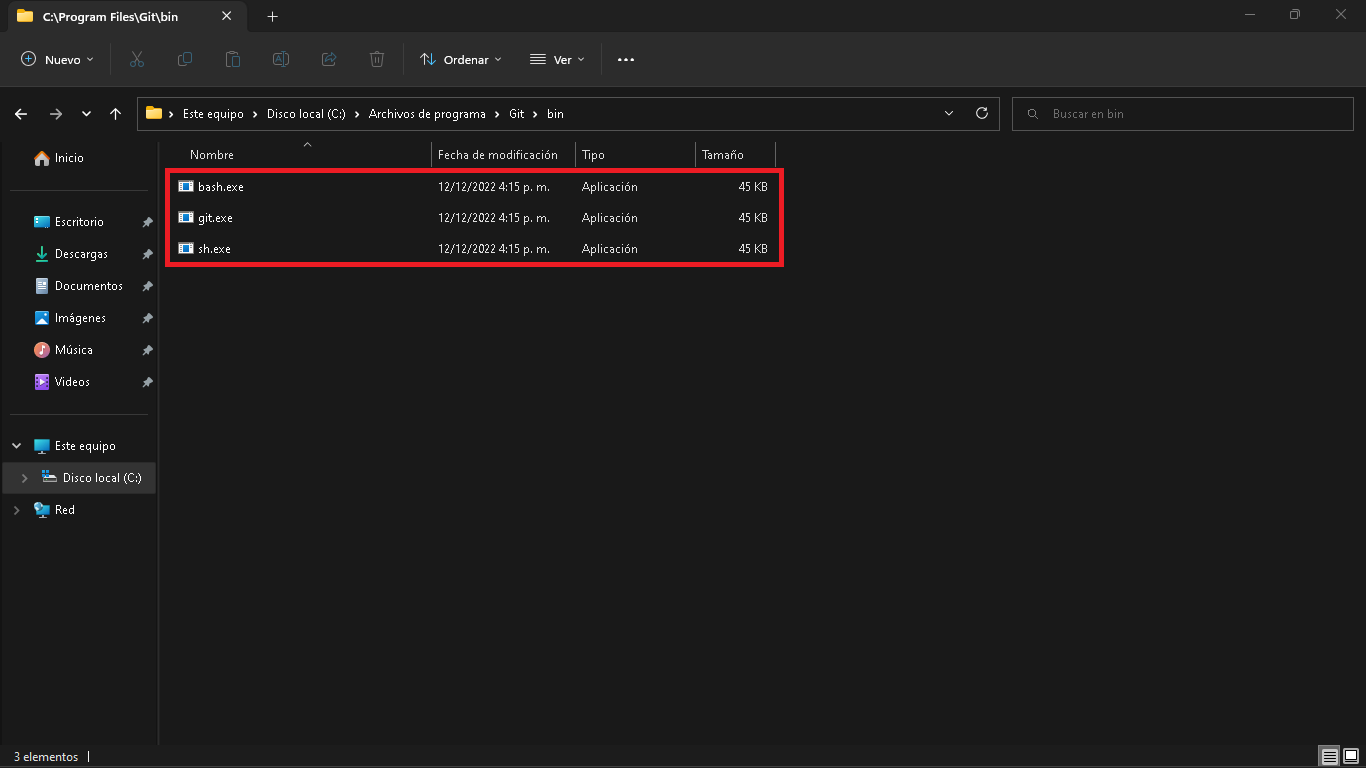This screenshot has width=1366, height=768.
Task: Click the Cut scissors icon
Action: (x=137, y=60)
